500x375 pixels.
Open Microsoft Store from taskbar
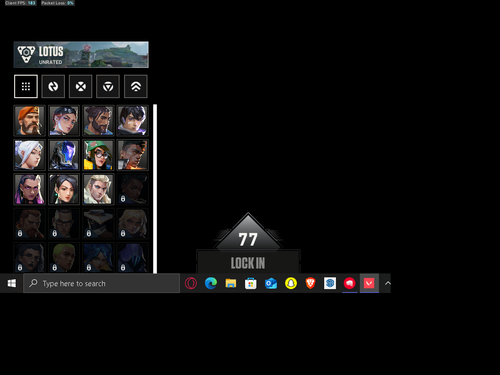click(251, 283)
